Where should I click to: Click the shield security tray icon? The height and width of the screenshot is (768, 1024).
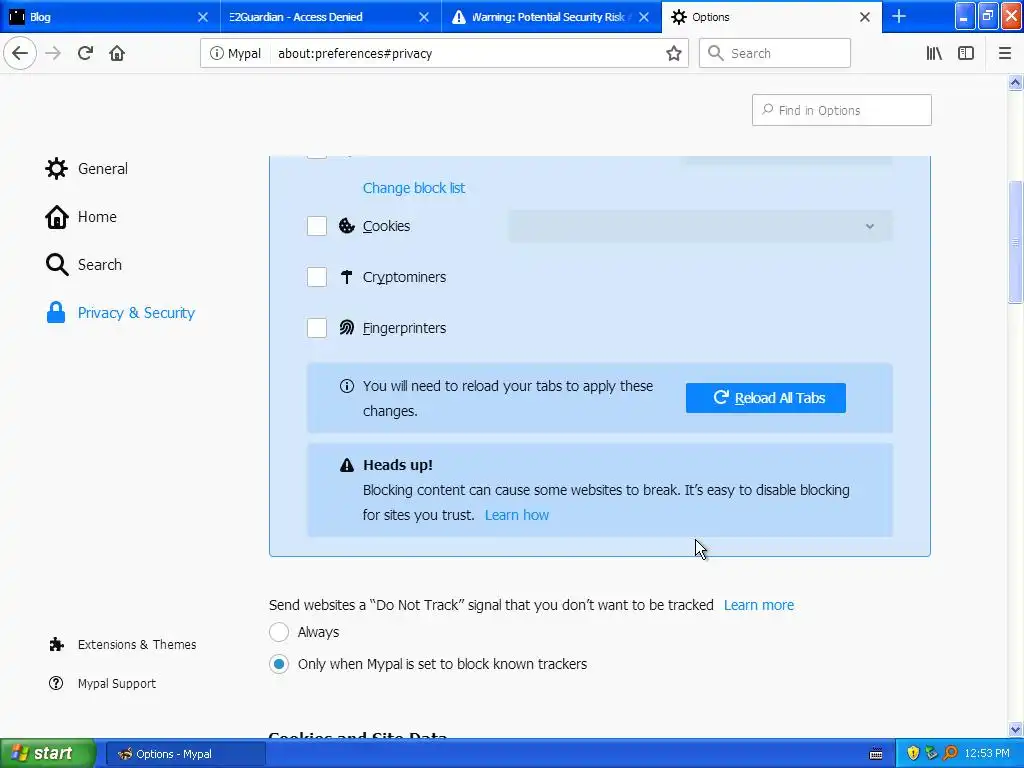point(913,753)
